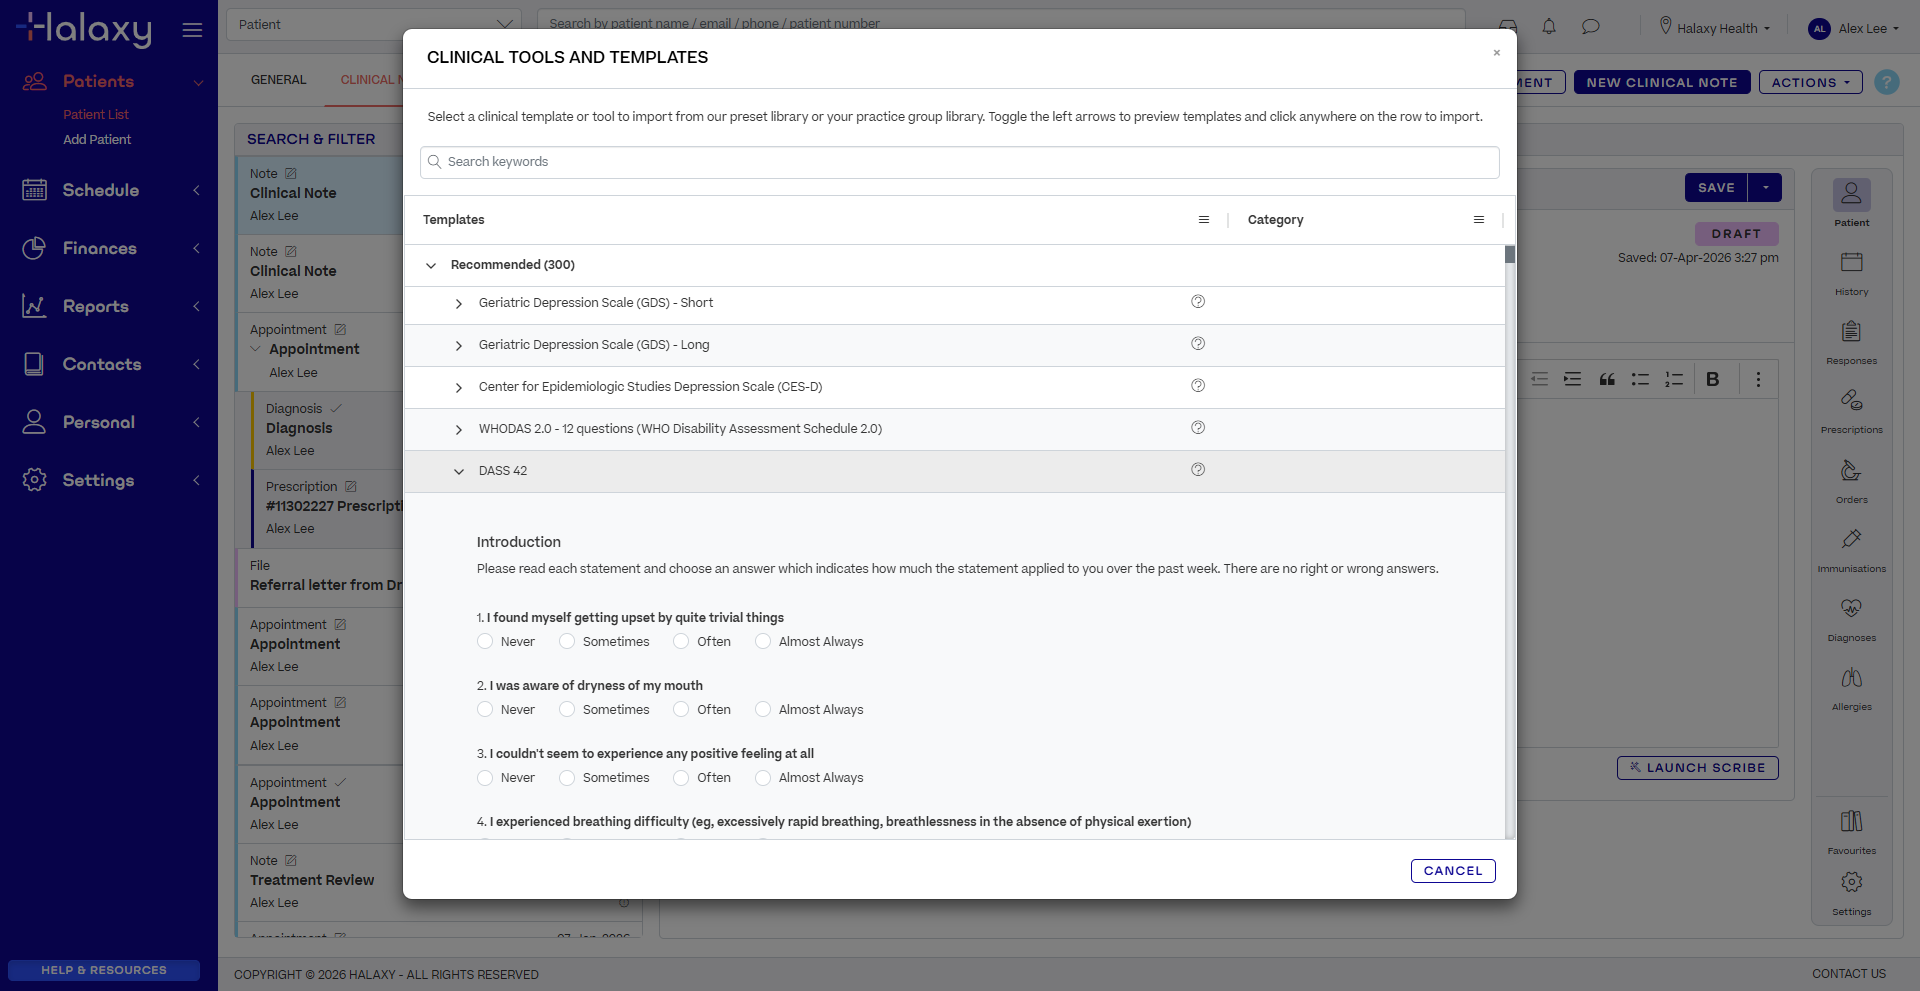Select Almost Always for question 2
The image size is (1920, 991).
pos(763,709)
